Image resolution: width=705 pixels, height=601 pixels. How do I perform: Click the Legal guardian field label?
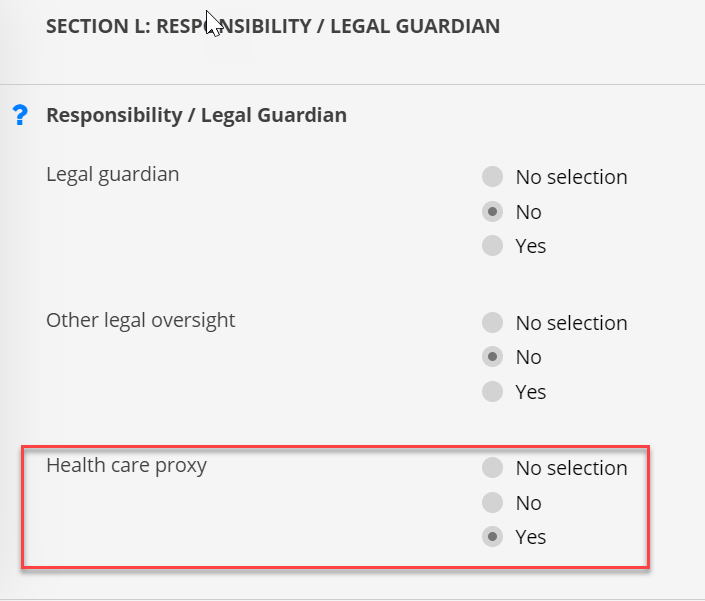pos(112,174)
